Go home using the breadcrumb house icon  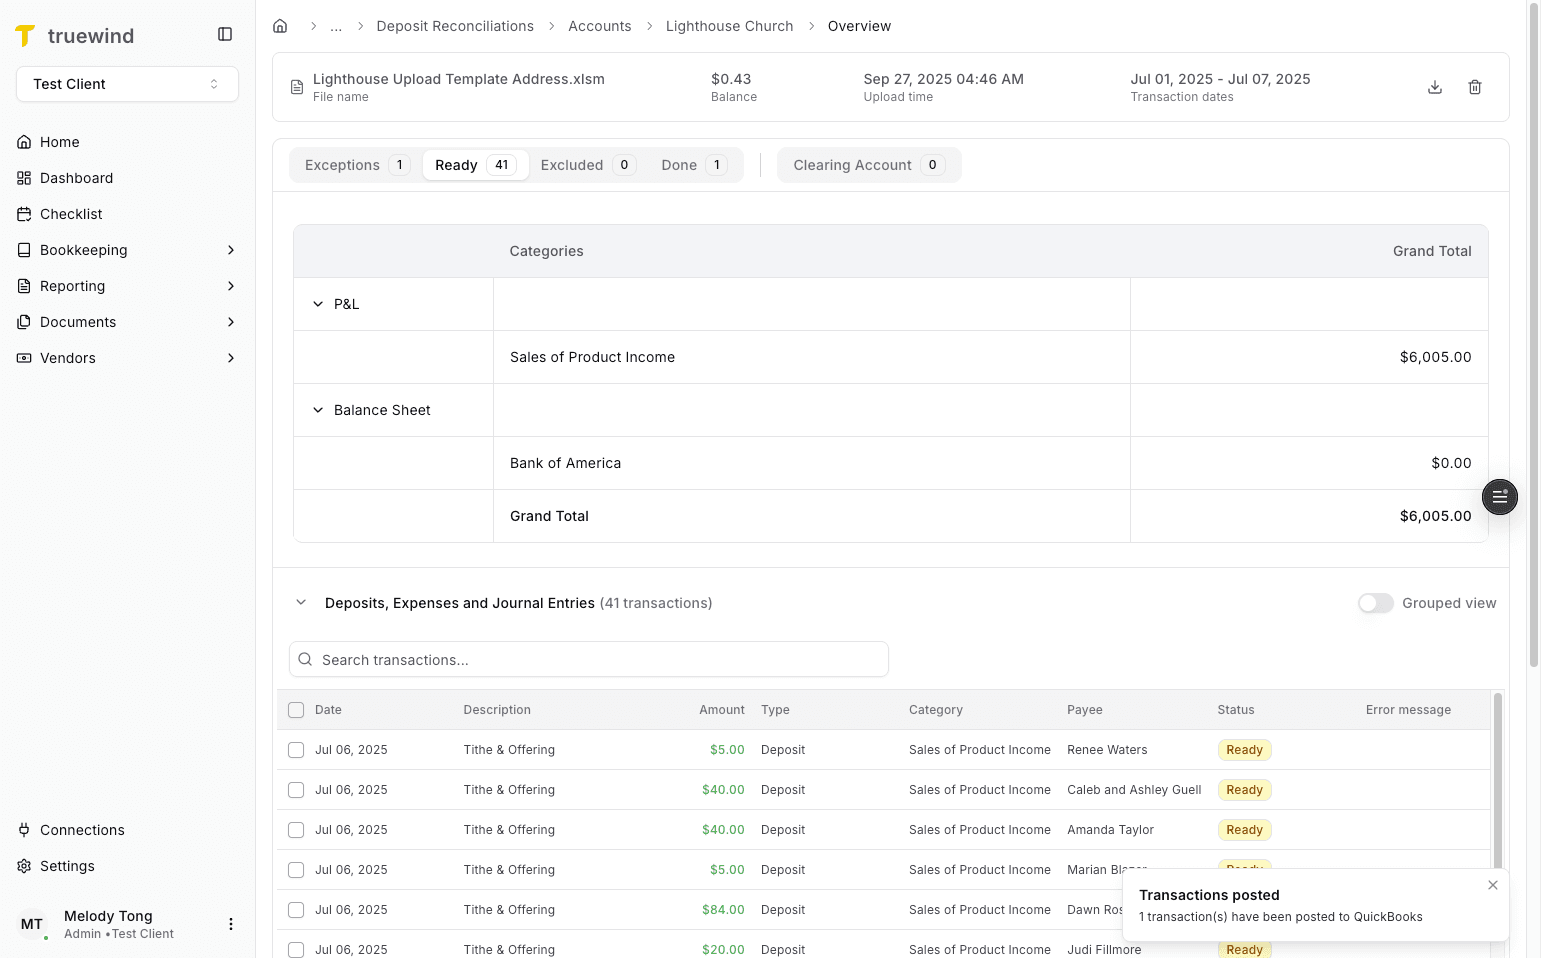tap(280, 25)
